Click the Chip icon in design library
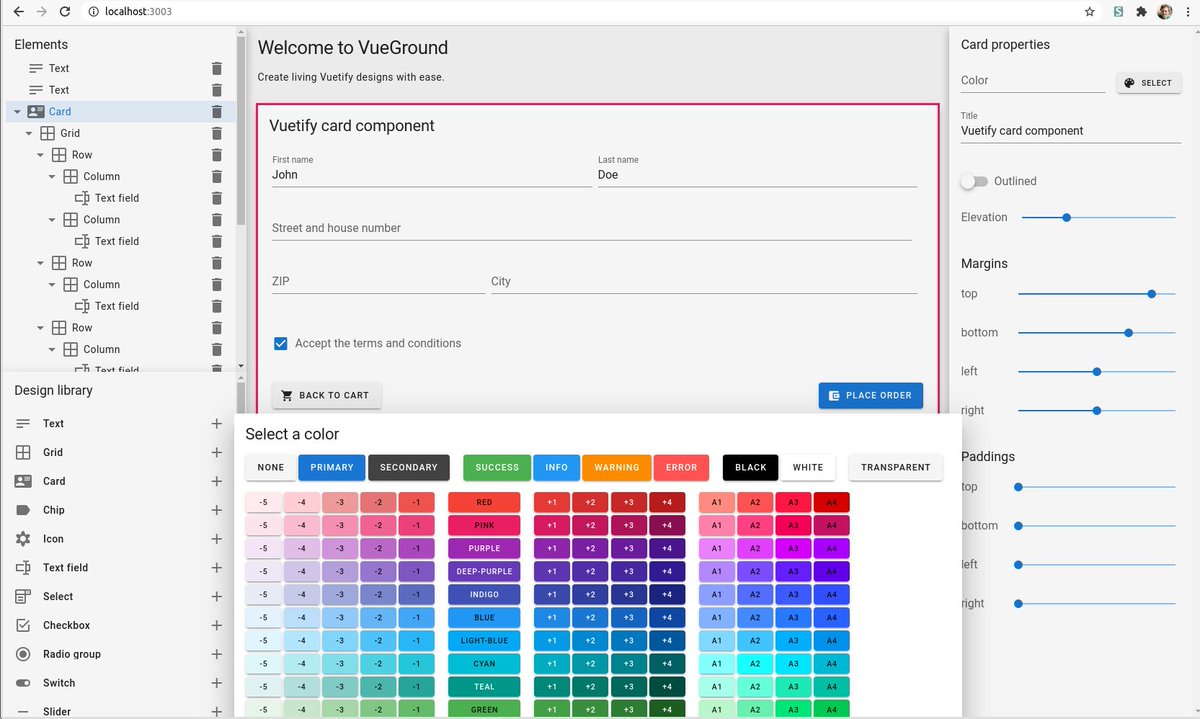This screenshot has width=1200, height=719. tap(23, 510)
